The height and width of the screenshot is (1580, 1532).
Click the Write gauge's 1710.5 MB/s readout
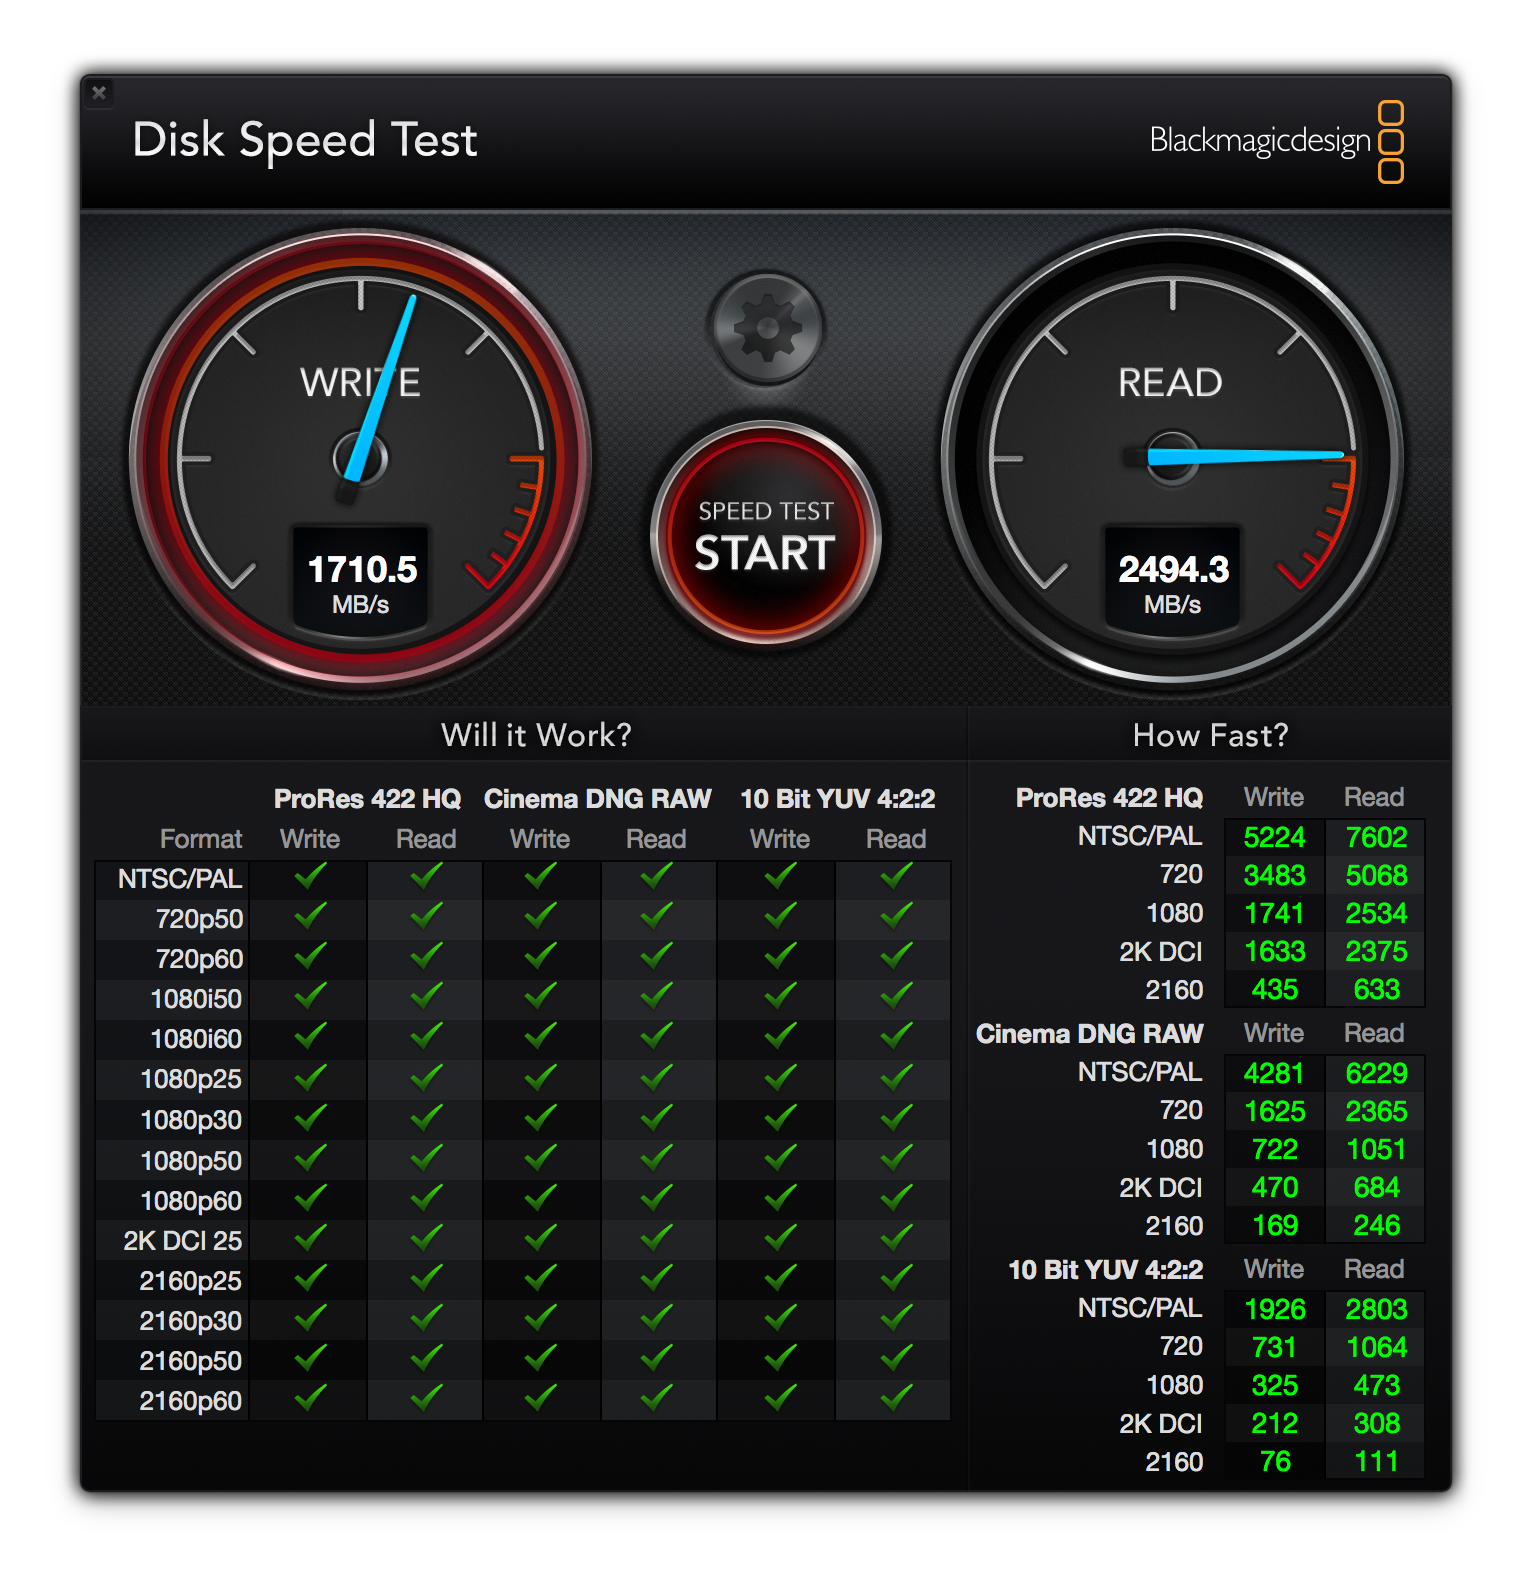[361, 582]
